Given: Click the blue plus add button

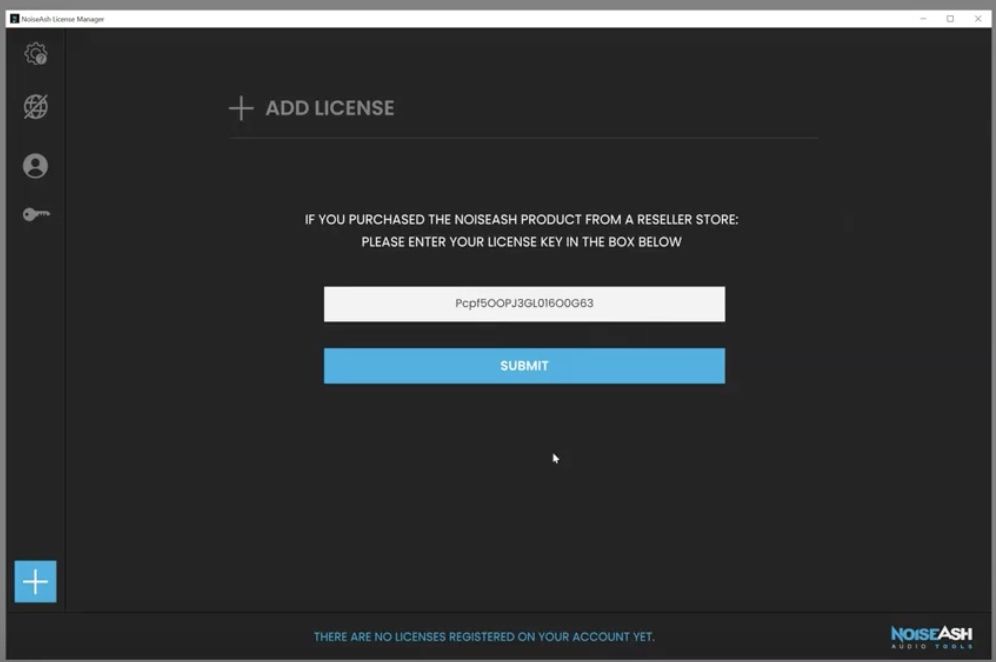Looking at the screenshot, I should (x=36, y=581).
